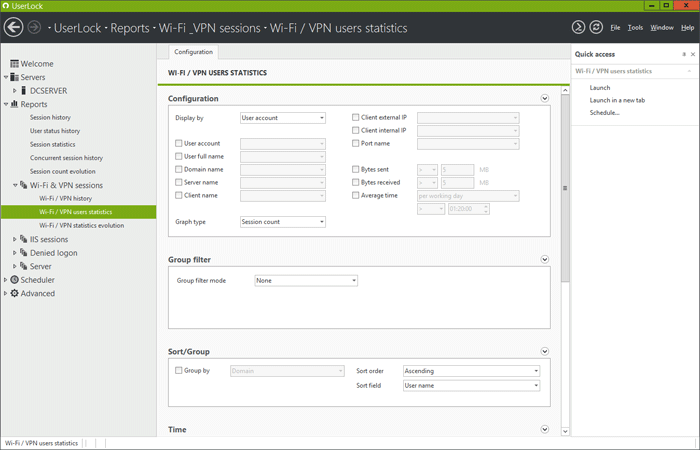The image size is (700, 450).
Task: Click the forward navigation arrow
Action: tap(34, 27)
